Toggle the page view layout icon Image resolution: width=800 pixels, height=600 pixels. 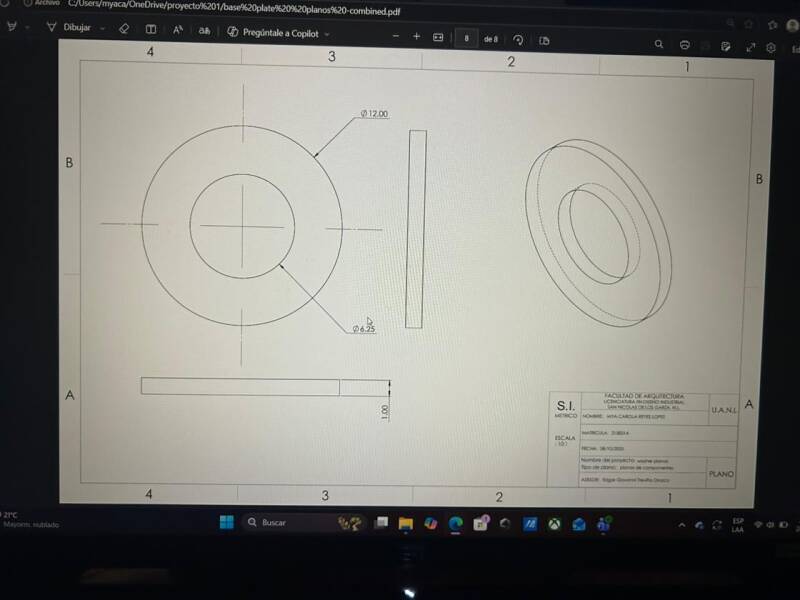(x=151, y=29)
